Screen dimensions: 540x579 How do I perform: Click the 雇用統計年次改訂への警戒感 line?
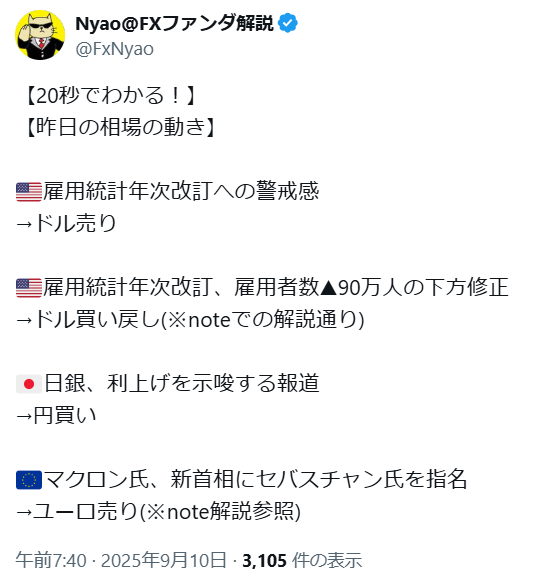(x=181, y=191)
